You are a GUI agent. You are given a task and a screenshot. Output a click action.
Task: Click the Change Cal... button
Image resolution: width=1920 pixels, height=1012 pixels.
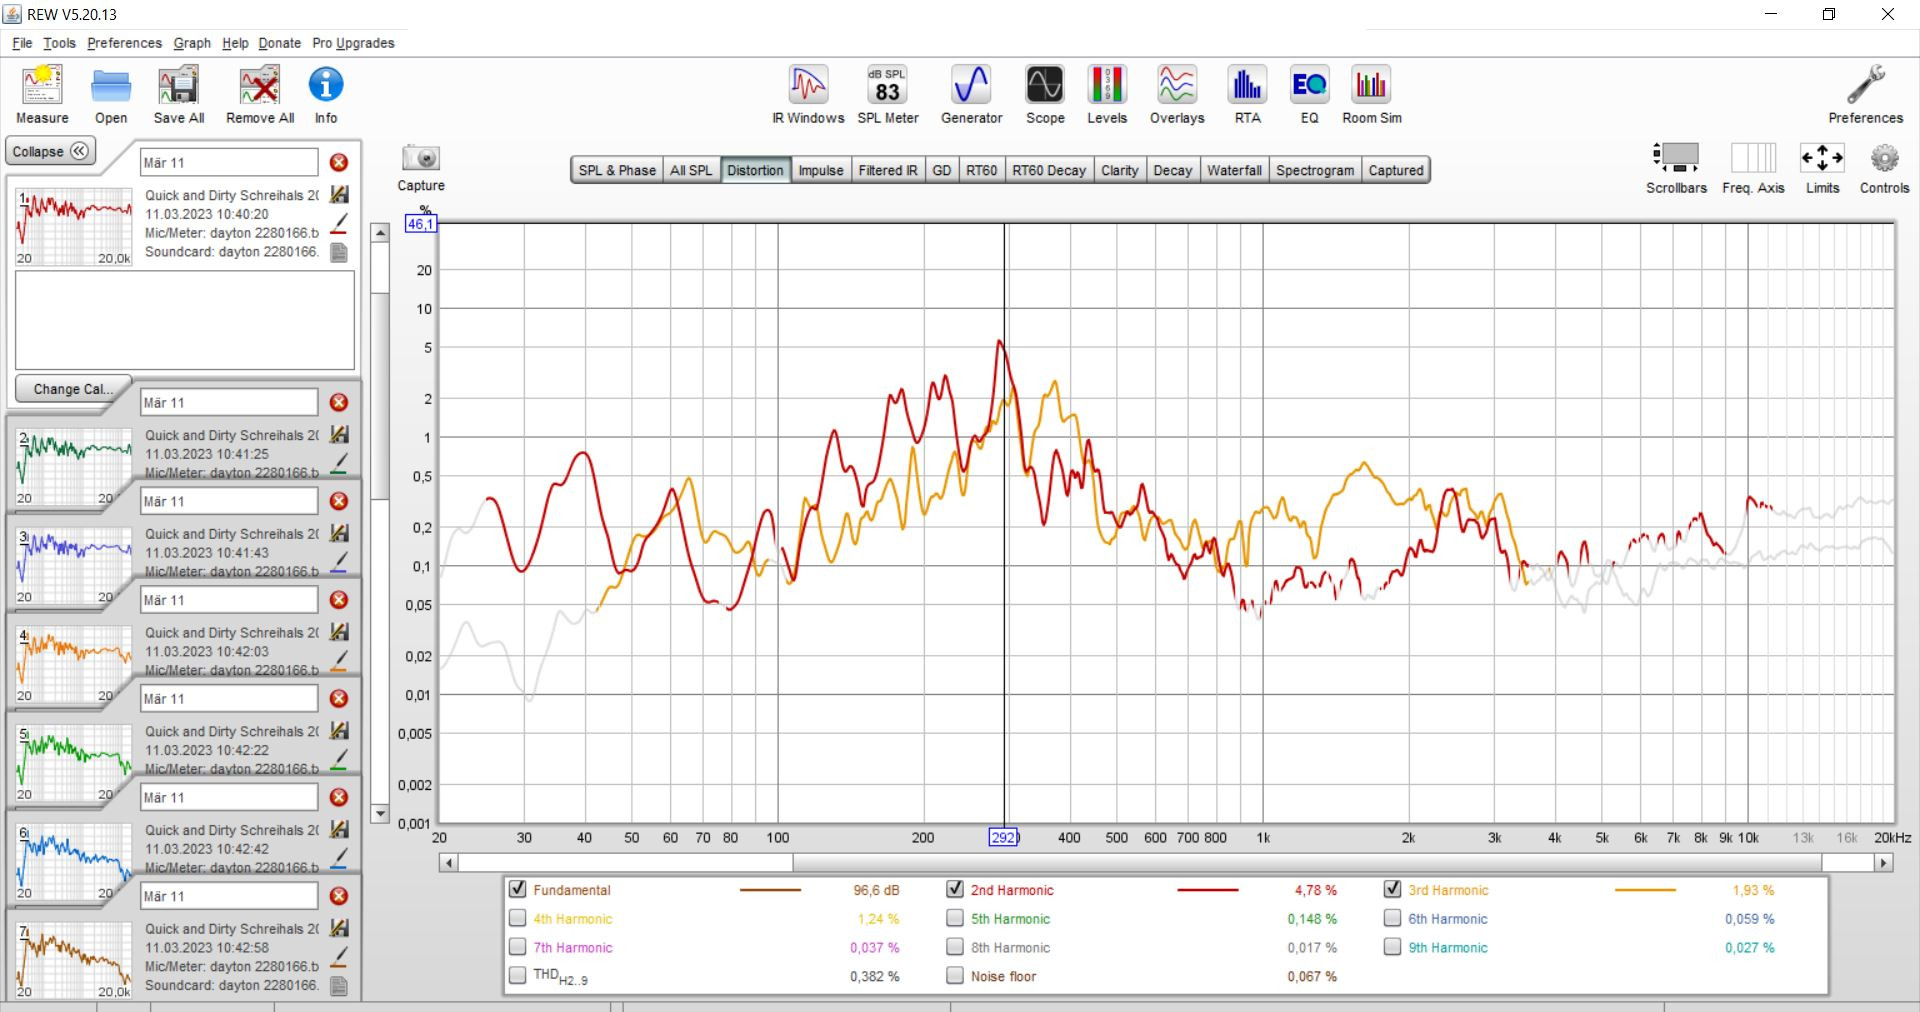[x=73, y=389]
